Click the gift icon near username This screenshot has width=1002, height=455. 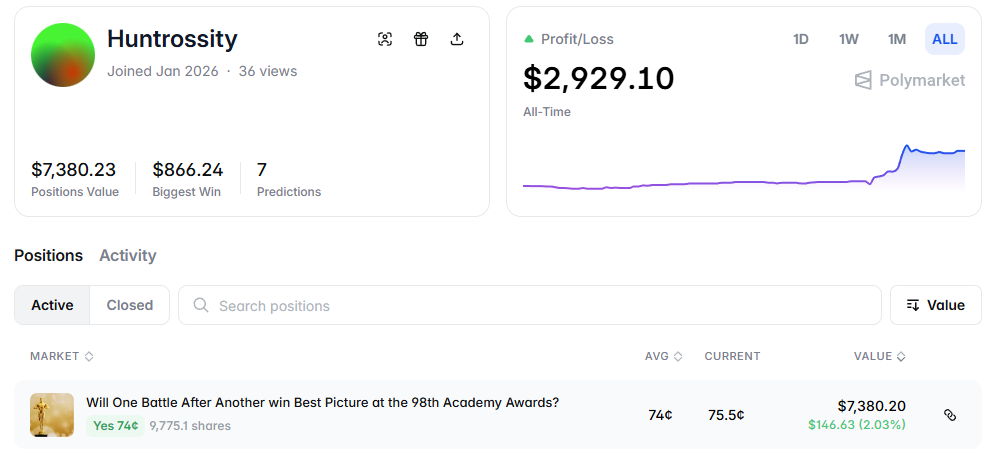421,39
